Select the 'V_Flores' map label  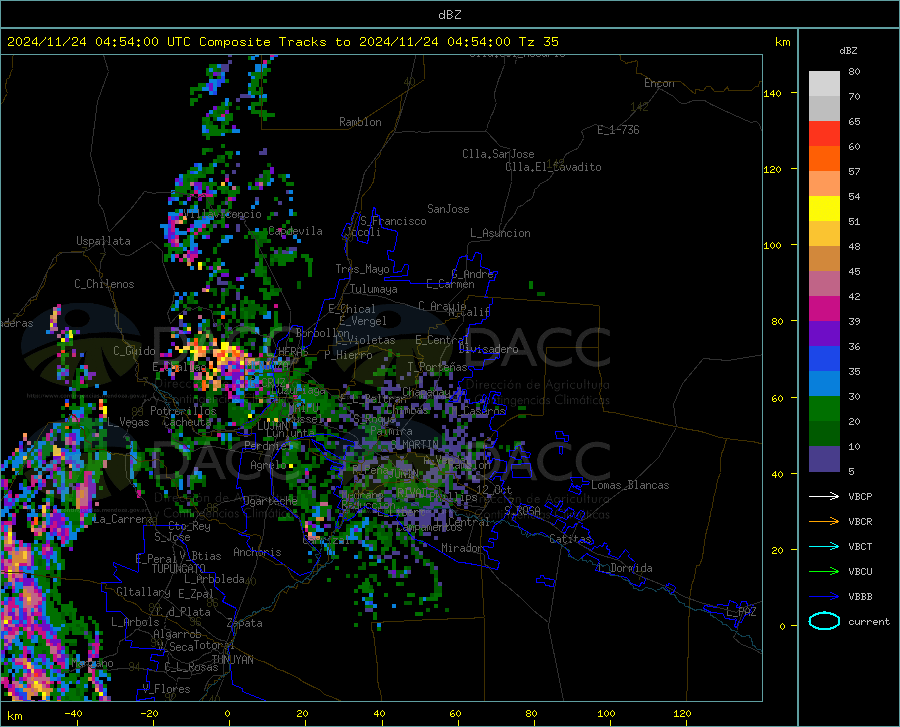click(166, 689)
